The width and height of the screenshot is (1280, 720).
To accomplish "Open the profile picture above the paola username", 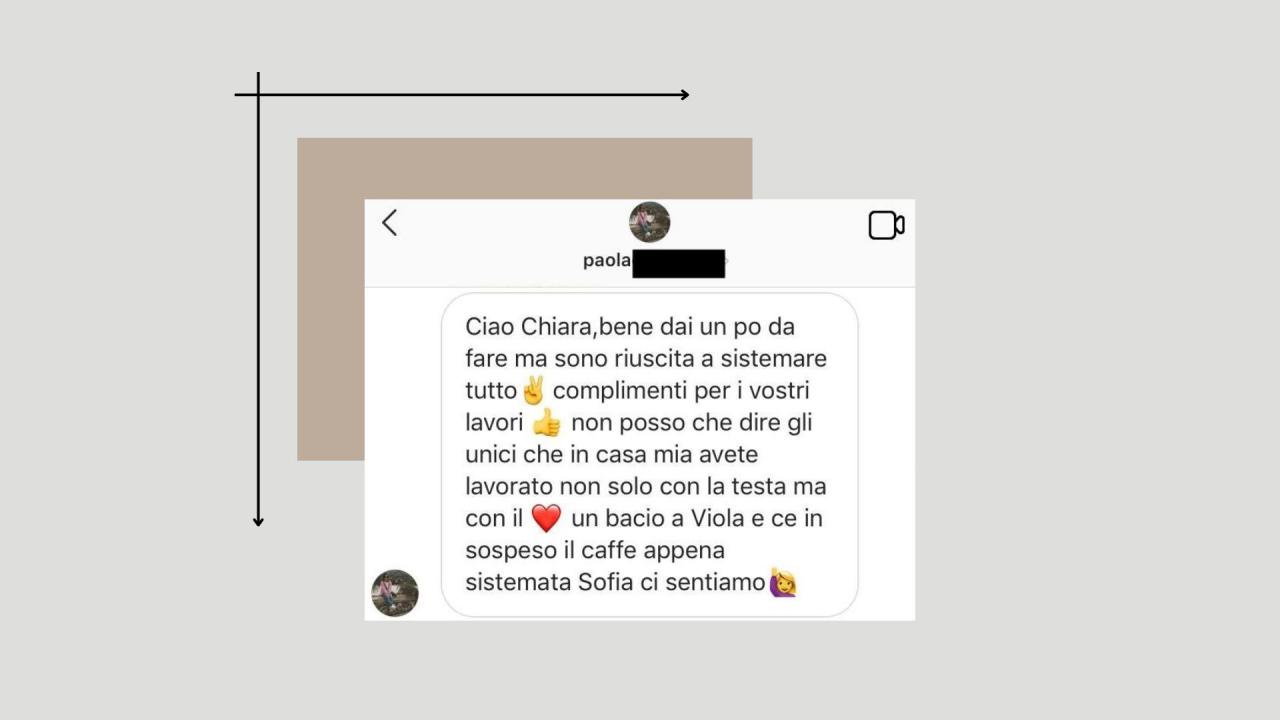I will point(650,222).
